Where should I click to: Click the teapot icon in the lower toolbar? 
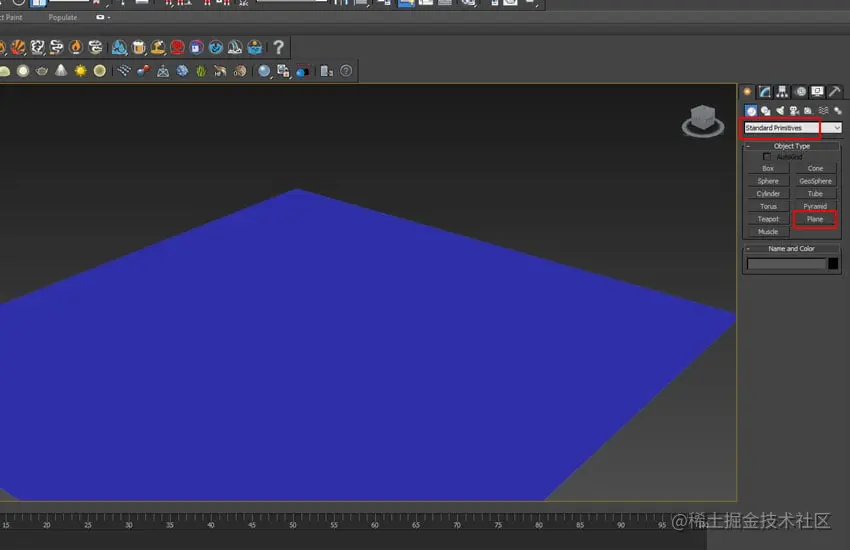tap(42, 71)
